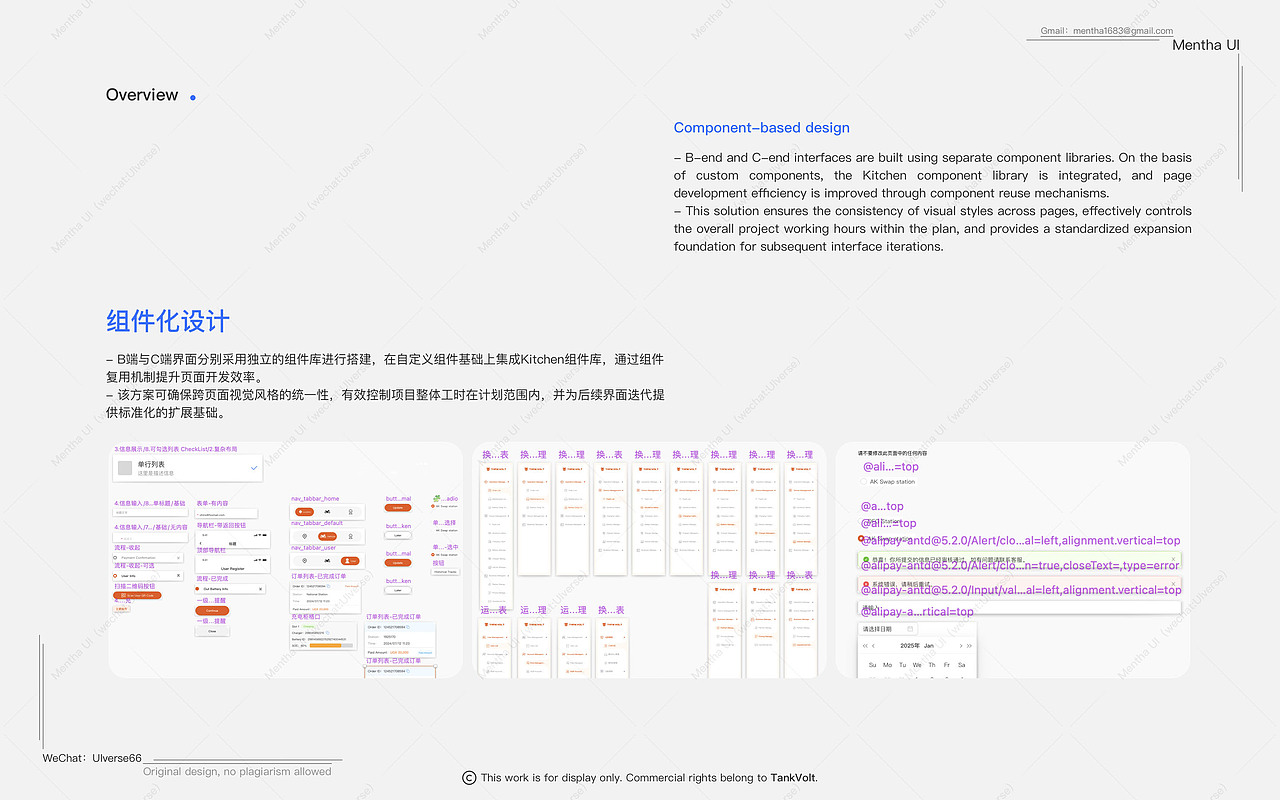Click the green success icon in the alert
The height and width of the screenshot is (800, 1280).
click(x=866, y=559)
